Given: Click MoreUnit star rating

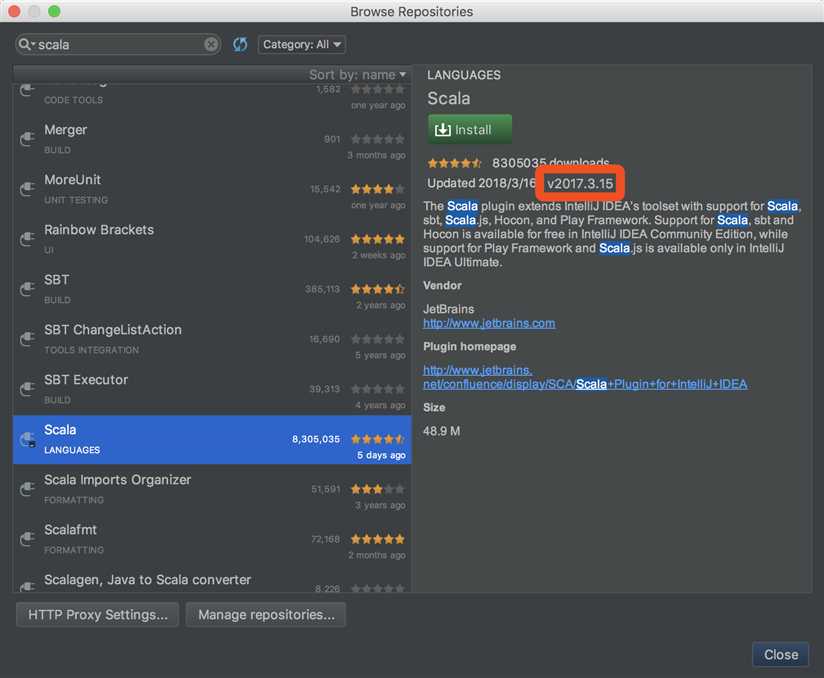Looking at the screenshot, I should coord(378,189).
